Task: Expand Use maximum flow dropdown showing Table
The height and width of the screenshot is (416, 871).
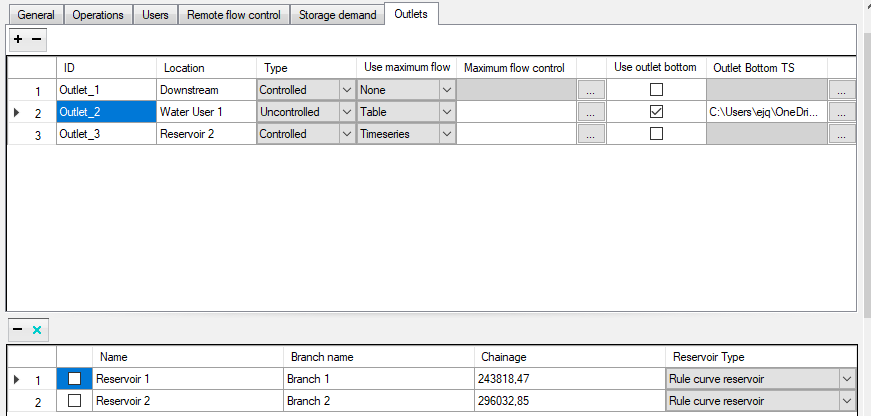Action: click(447, 112)
